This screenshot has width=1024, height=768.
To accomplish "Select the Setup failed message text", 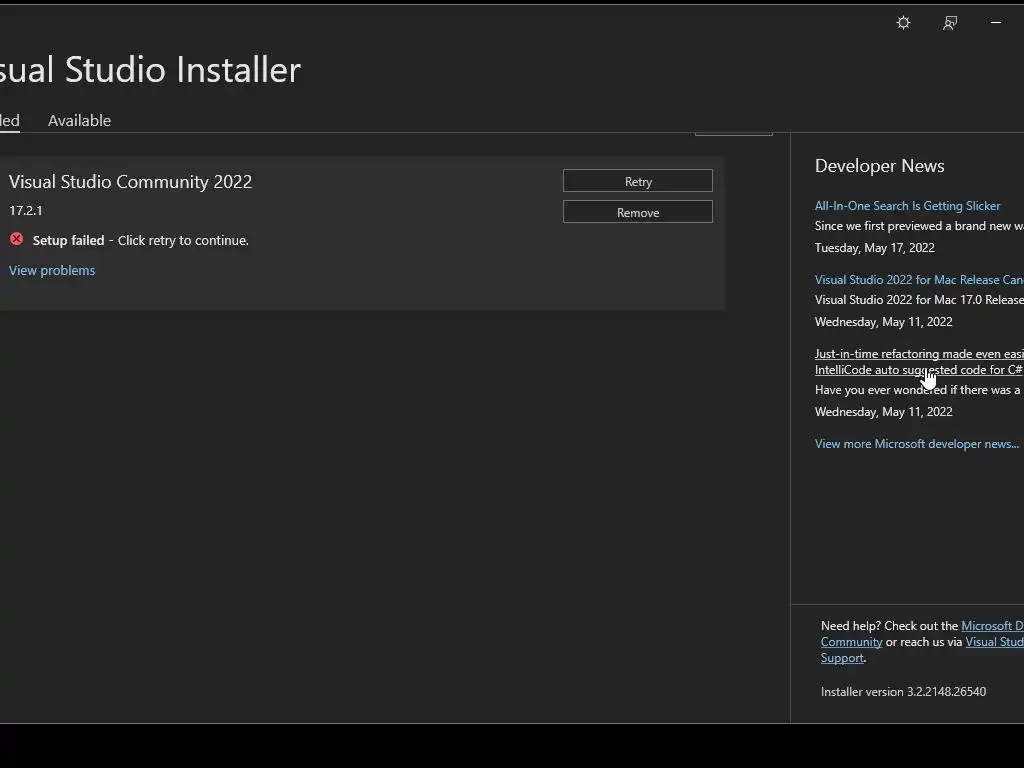I will coord(140,240).
